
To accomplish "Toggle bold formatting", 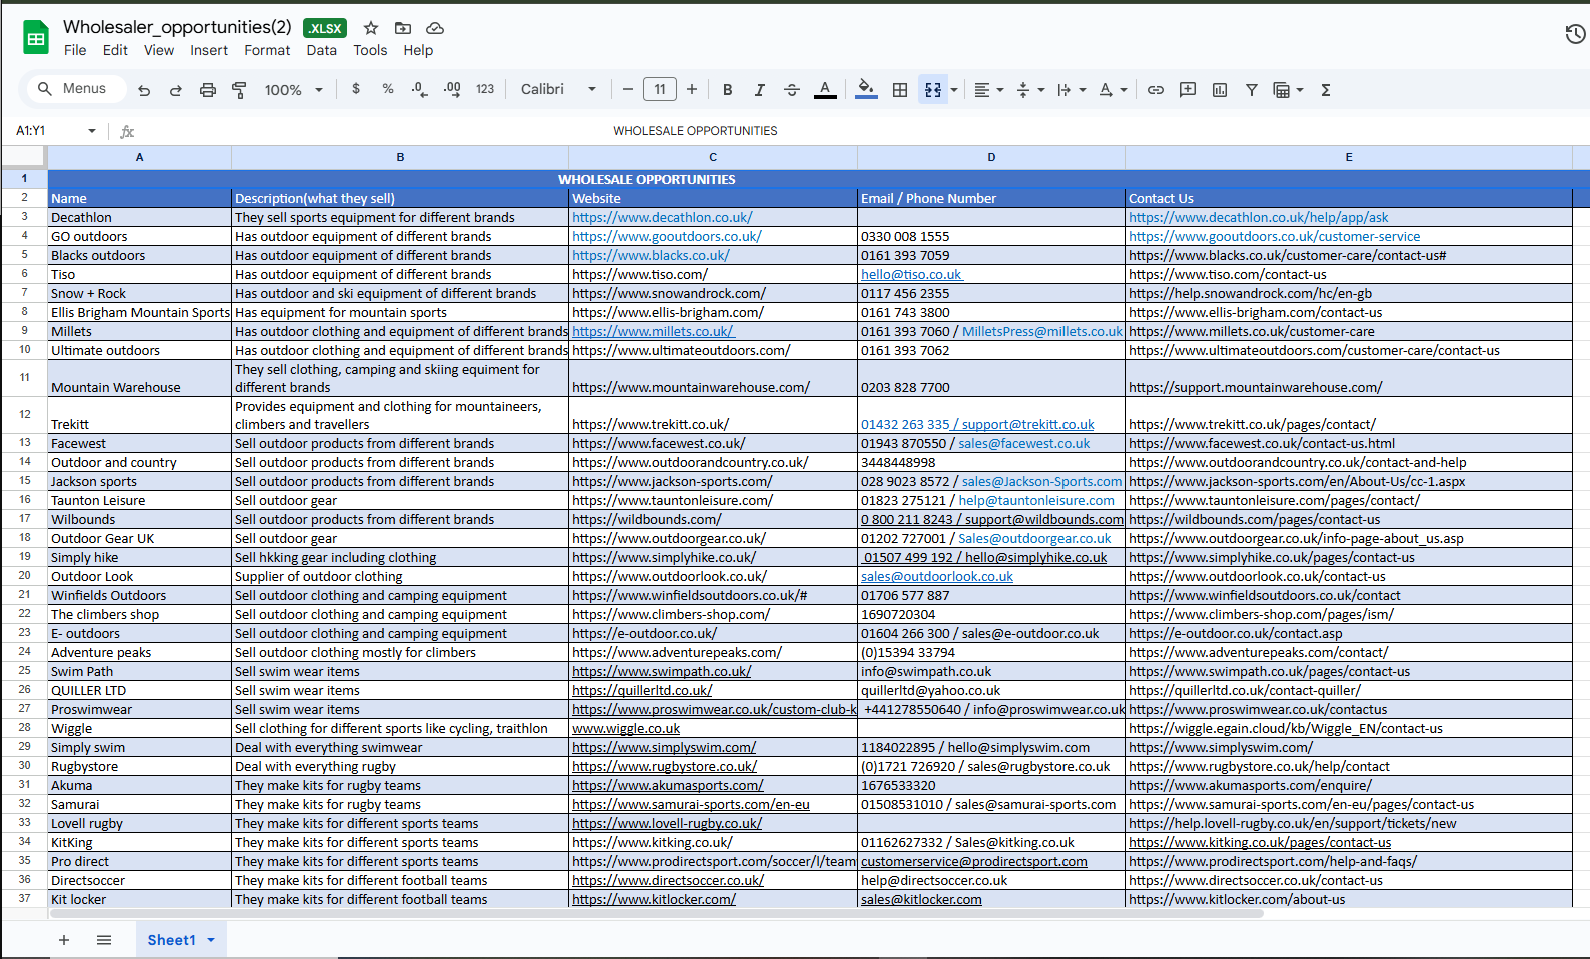I will point(728,90).
